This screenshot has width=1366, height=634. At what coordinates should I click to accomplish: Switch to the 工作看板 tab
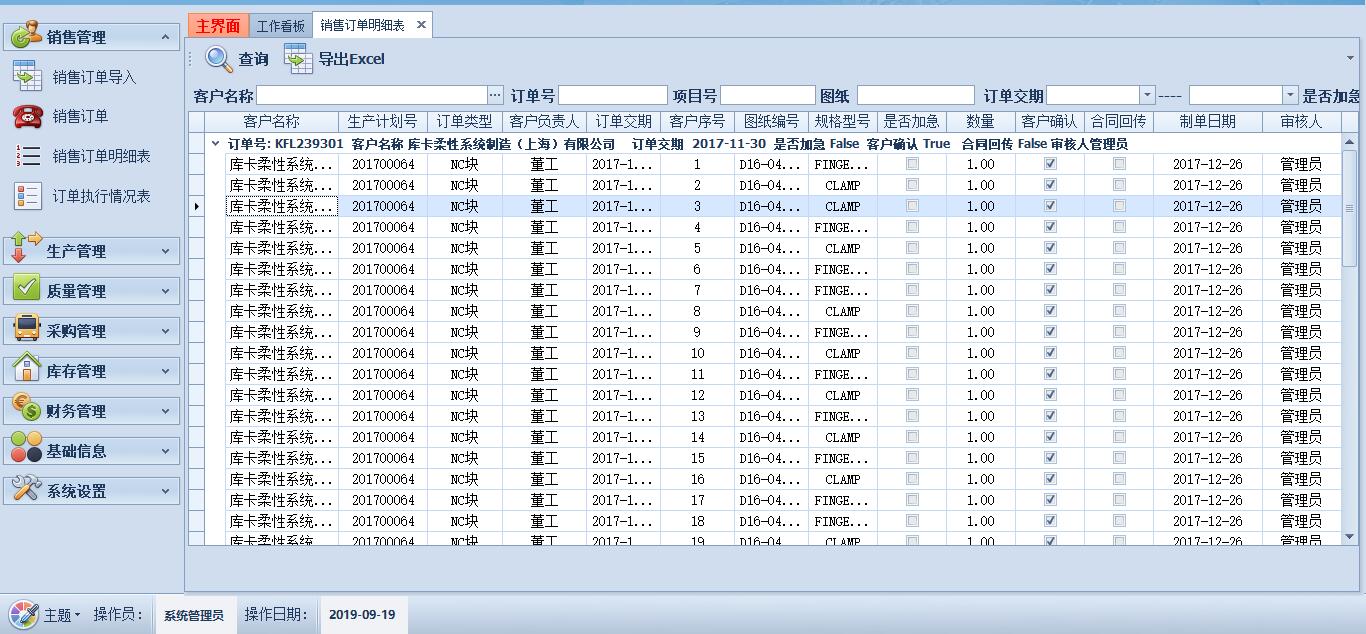click(280, 26)
